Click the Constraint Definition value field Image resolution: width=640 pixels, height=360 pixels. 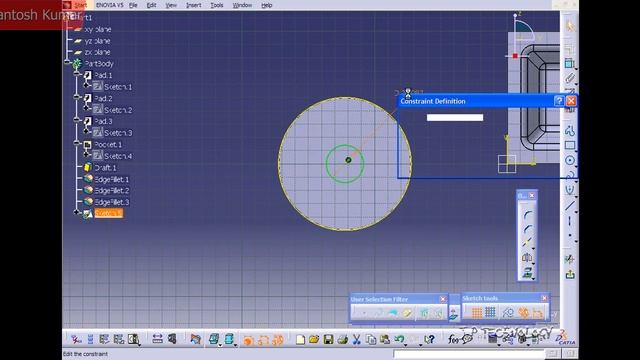tap(455, 118)
